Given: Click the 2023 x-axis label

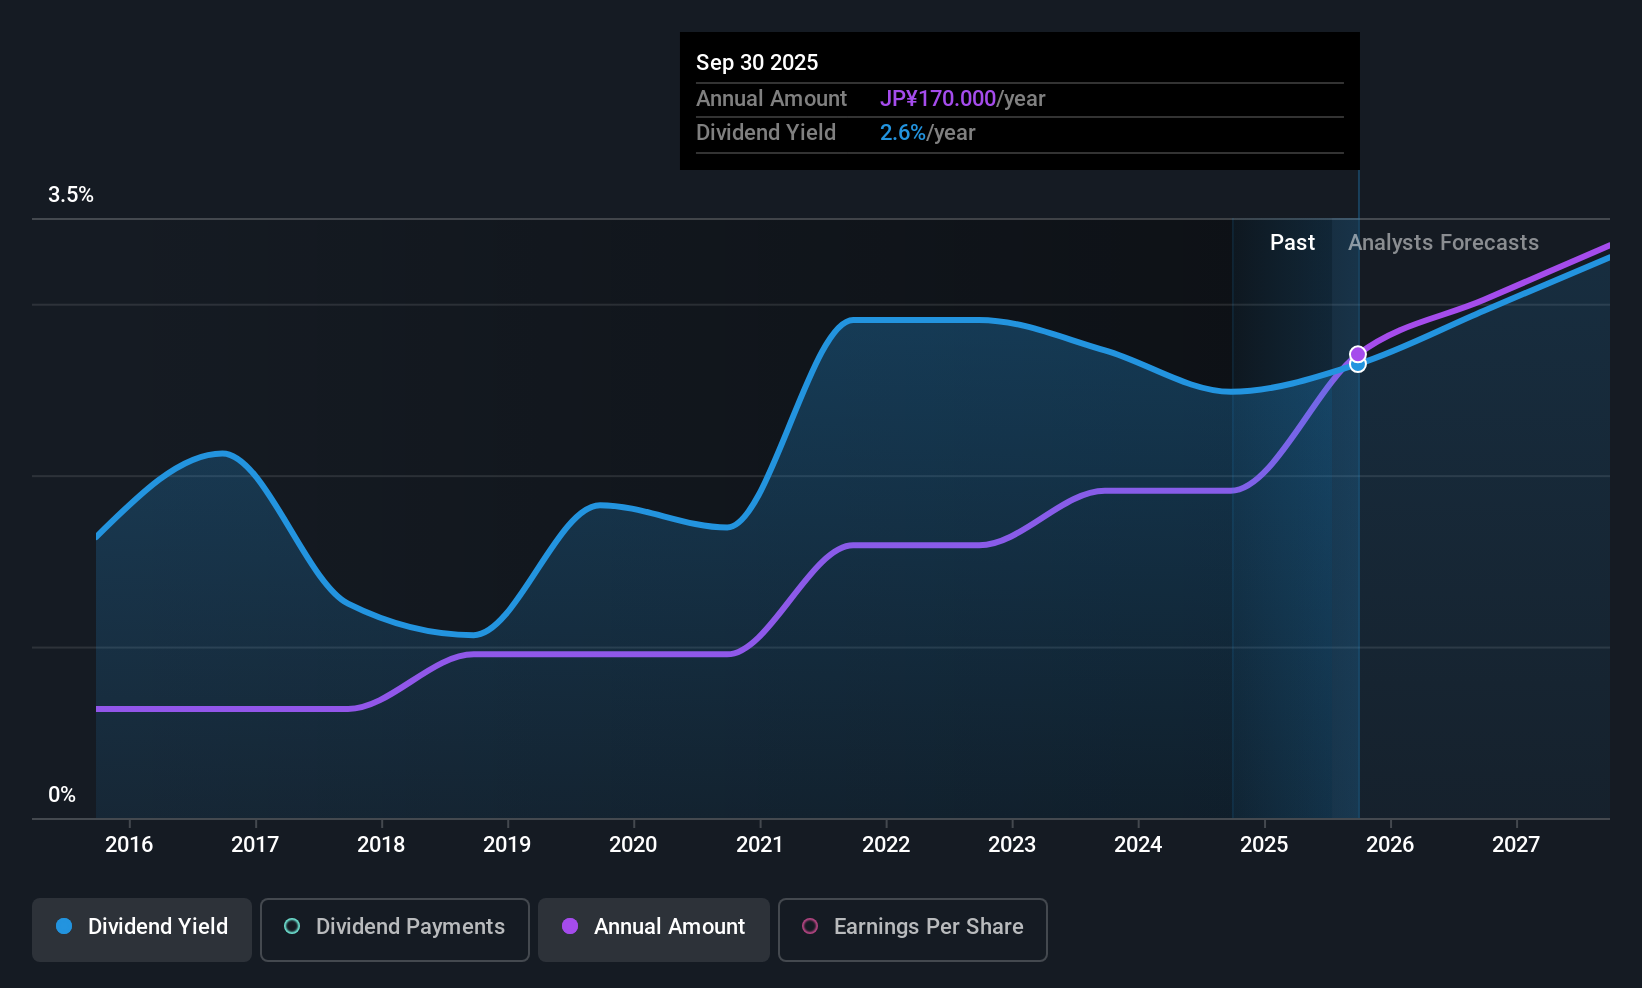Looking at the screenshot, I should [1012, 844].
